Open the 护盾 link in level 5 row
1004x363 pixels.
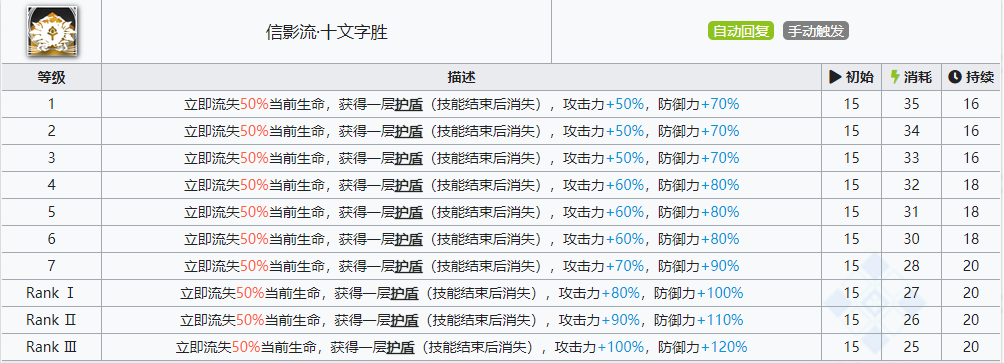click(x=409, y=212)
